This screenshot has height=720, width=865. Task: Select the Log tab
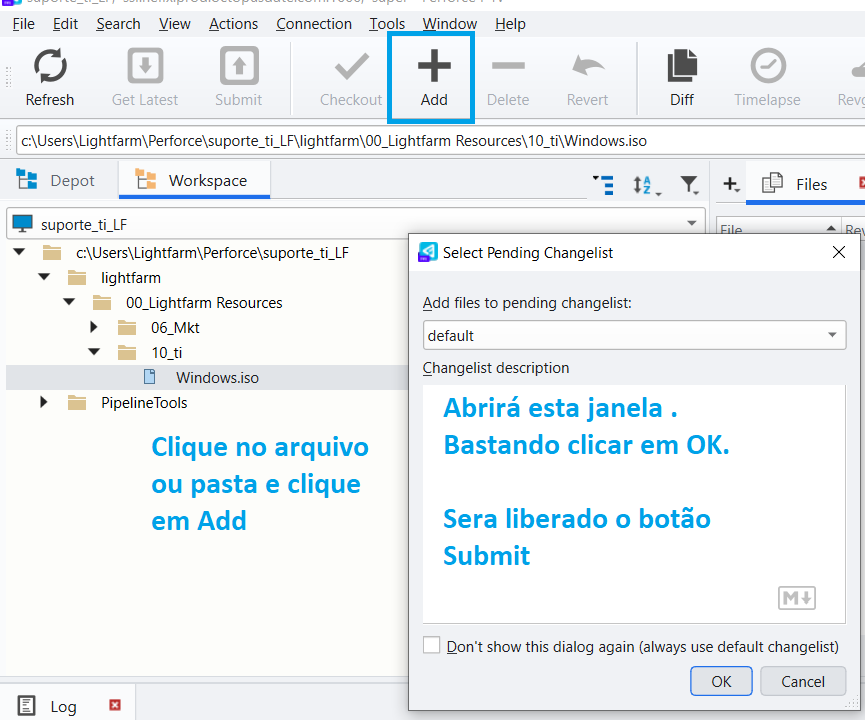click(x=67, y=706)
